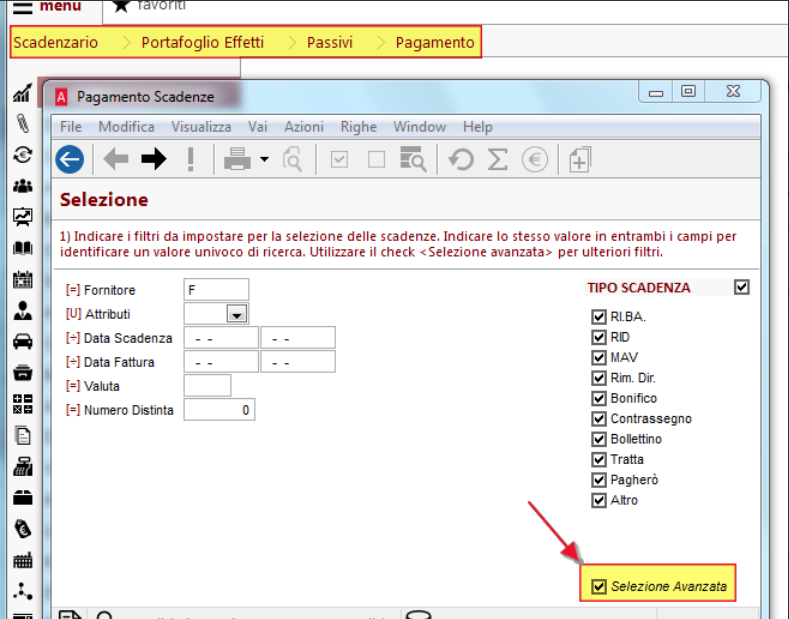
Task: Go to previous step with gray left arrow
Action: point(116,160)
